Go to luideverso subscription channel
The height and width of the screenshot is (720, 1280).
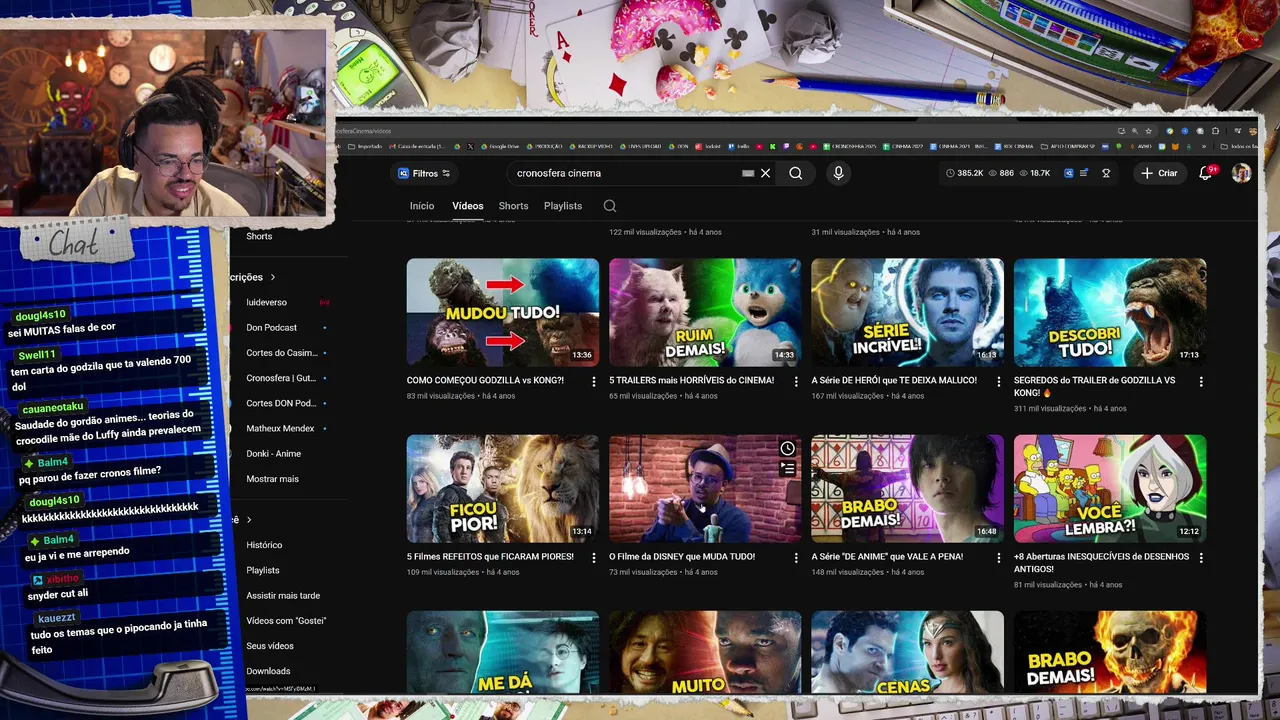(266, 302)
